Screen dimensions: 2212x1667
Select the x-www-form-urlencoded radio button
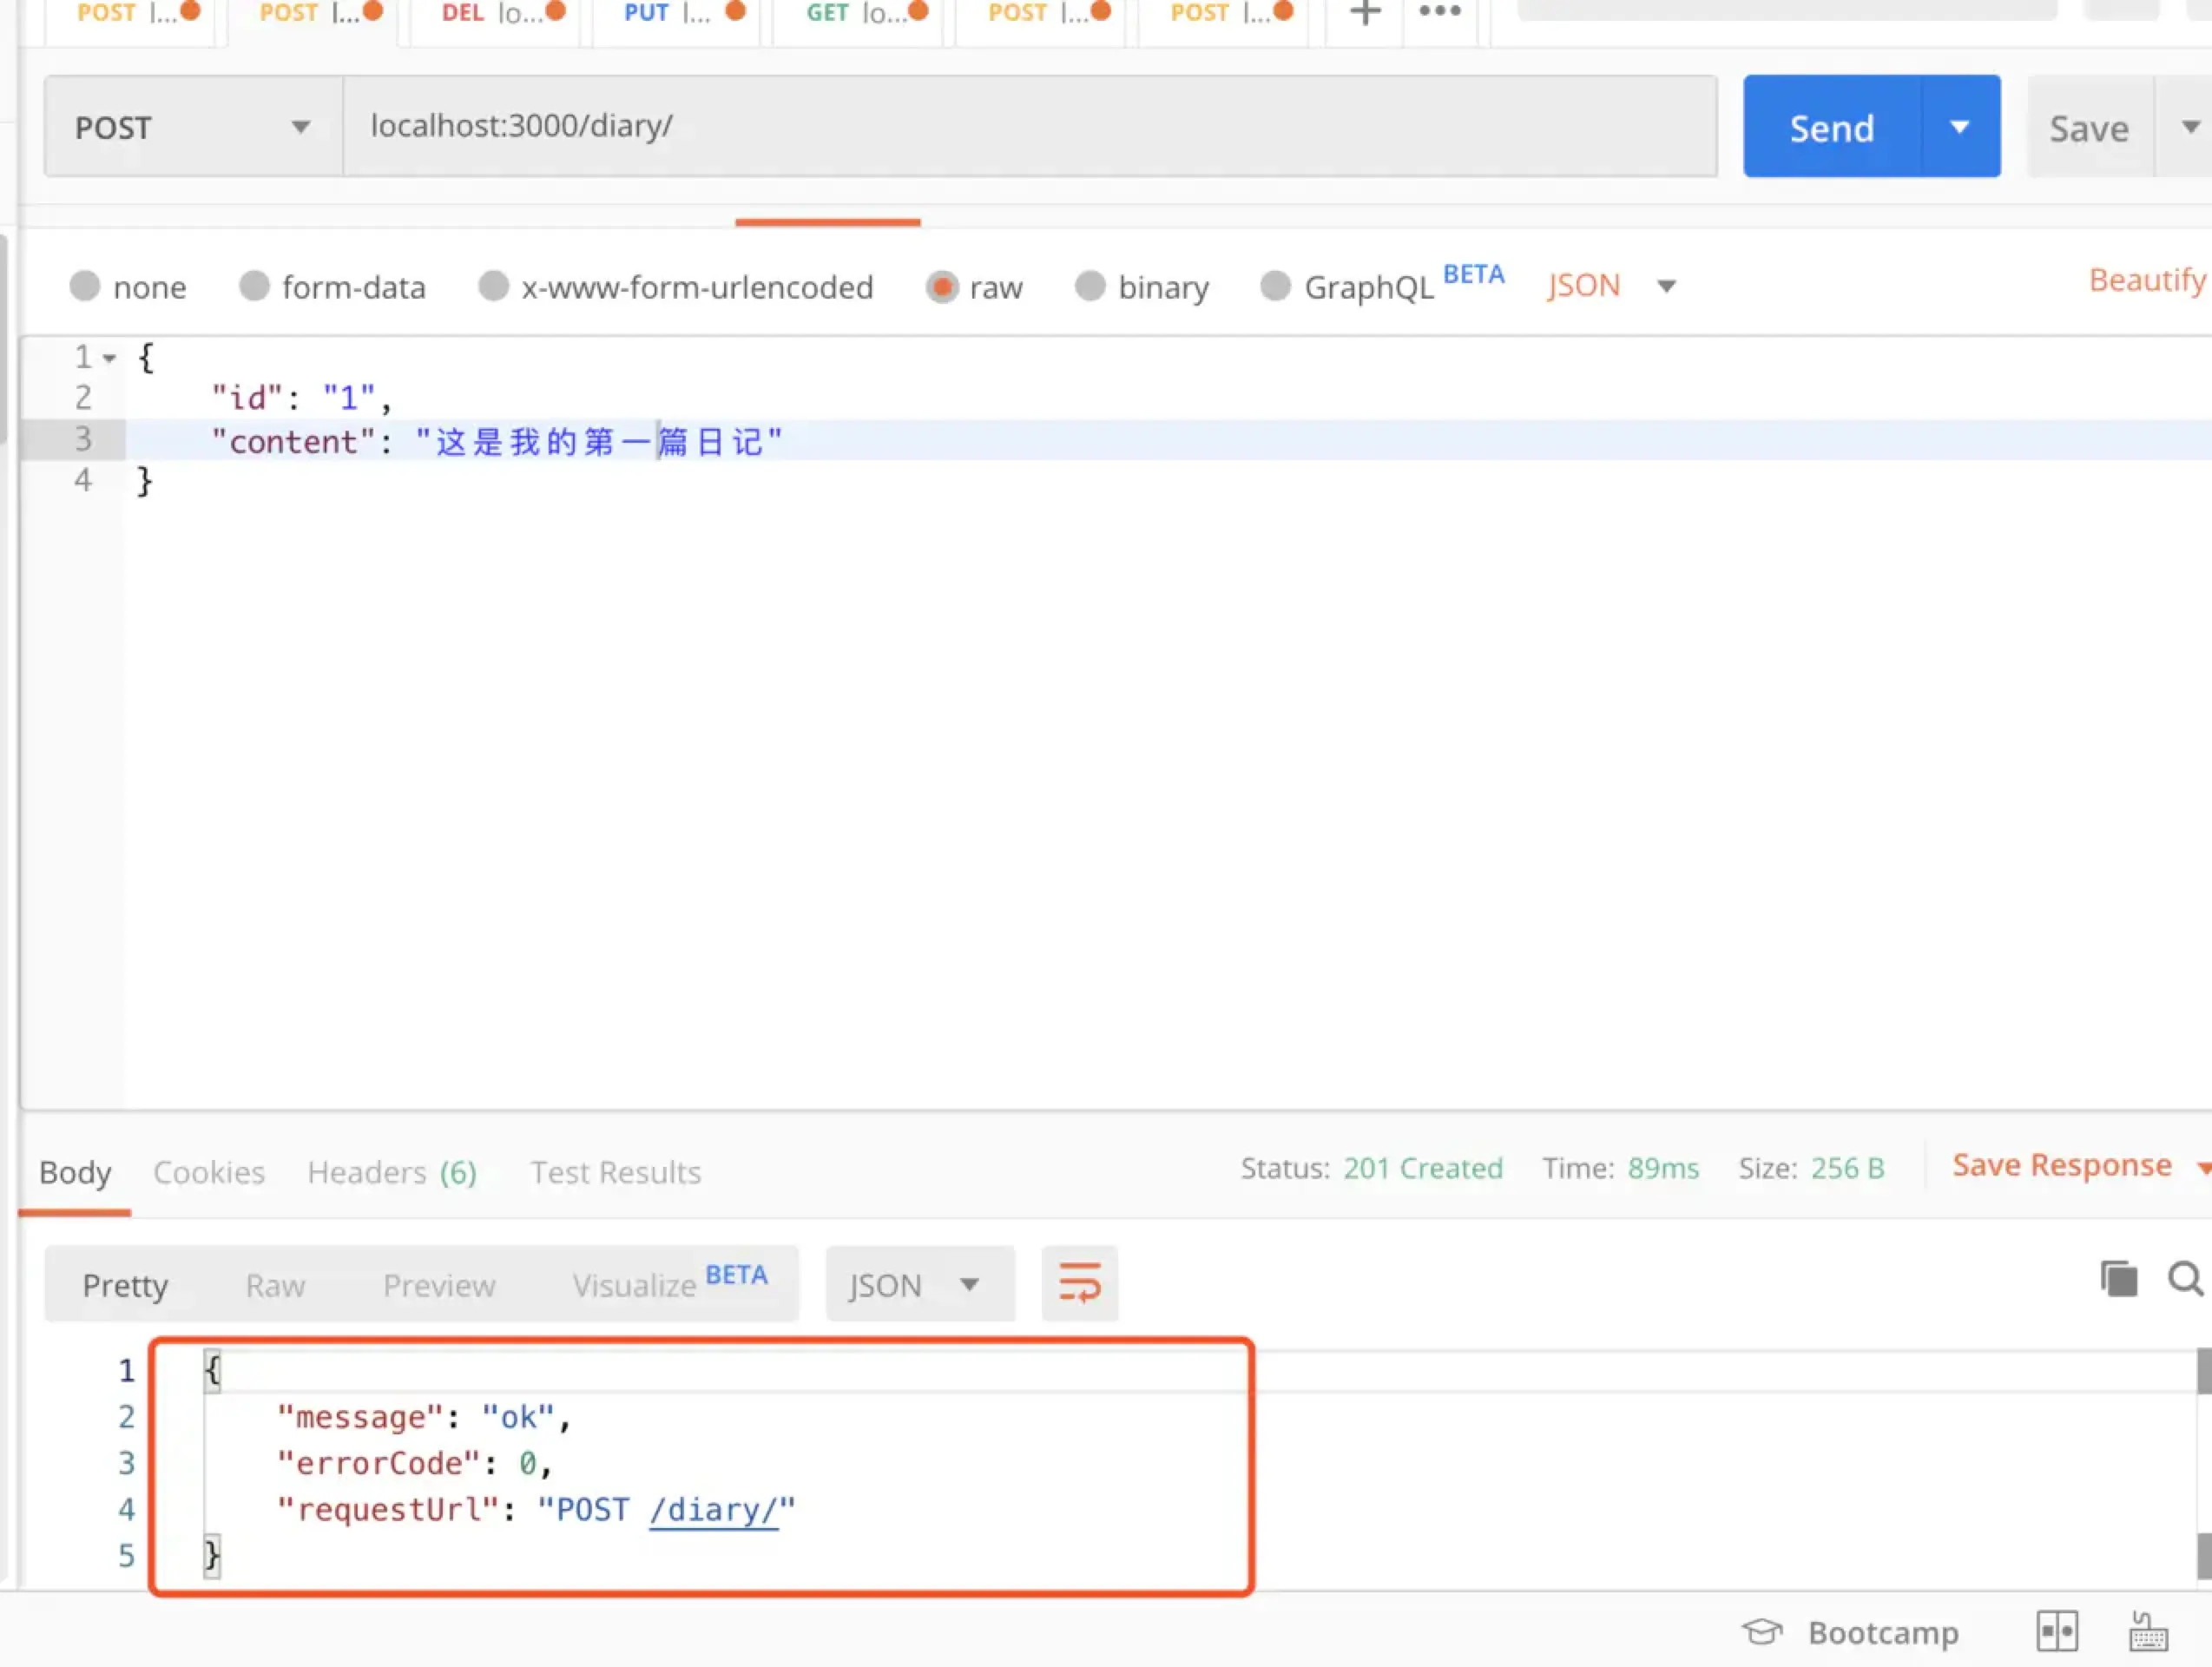[x=493, y=287]
